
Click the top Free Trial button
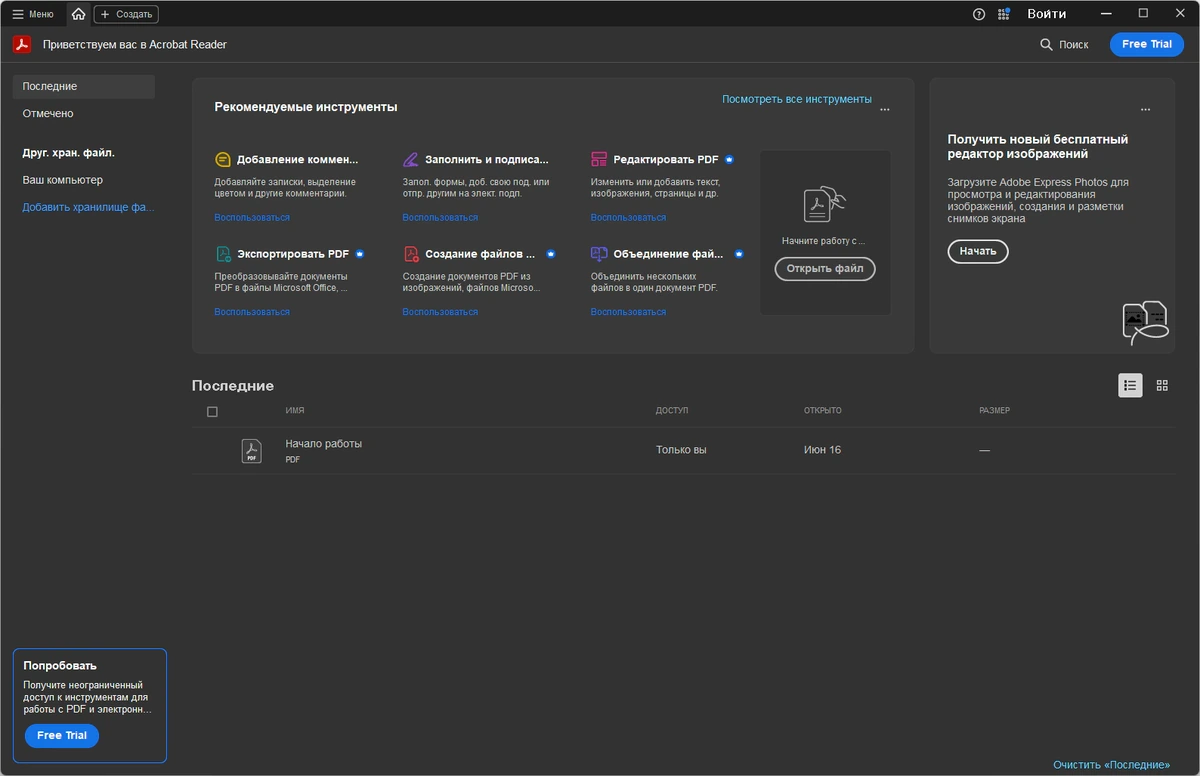1147,44
